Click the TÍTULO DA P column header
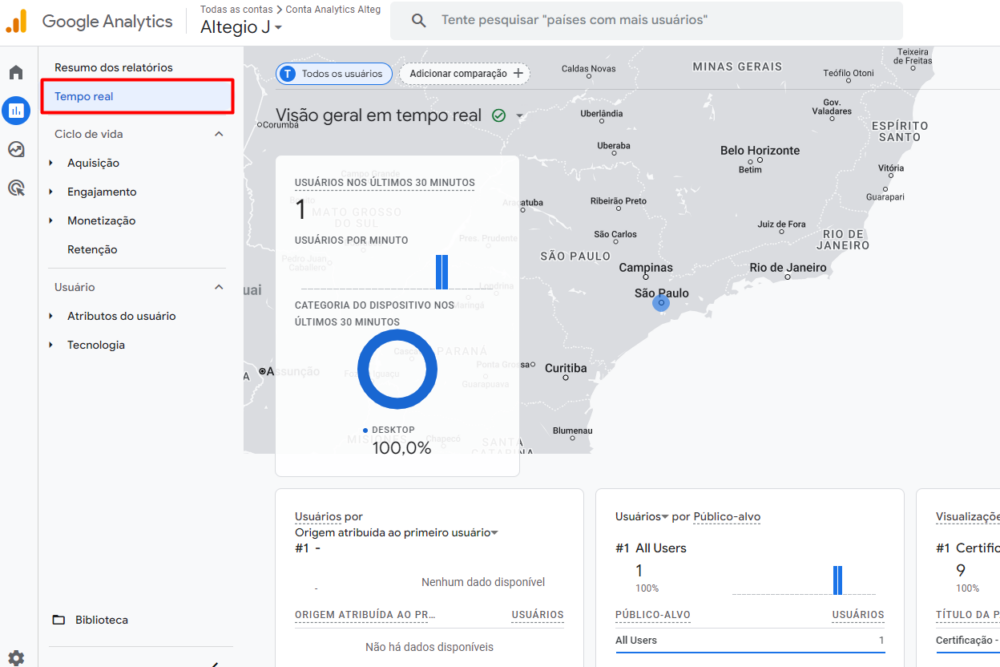The image size is (1000, 667). tap(967, 615)
